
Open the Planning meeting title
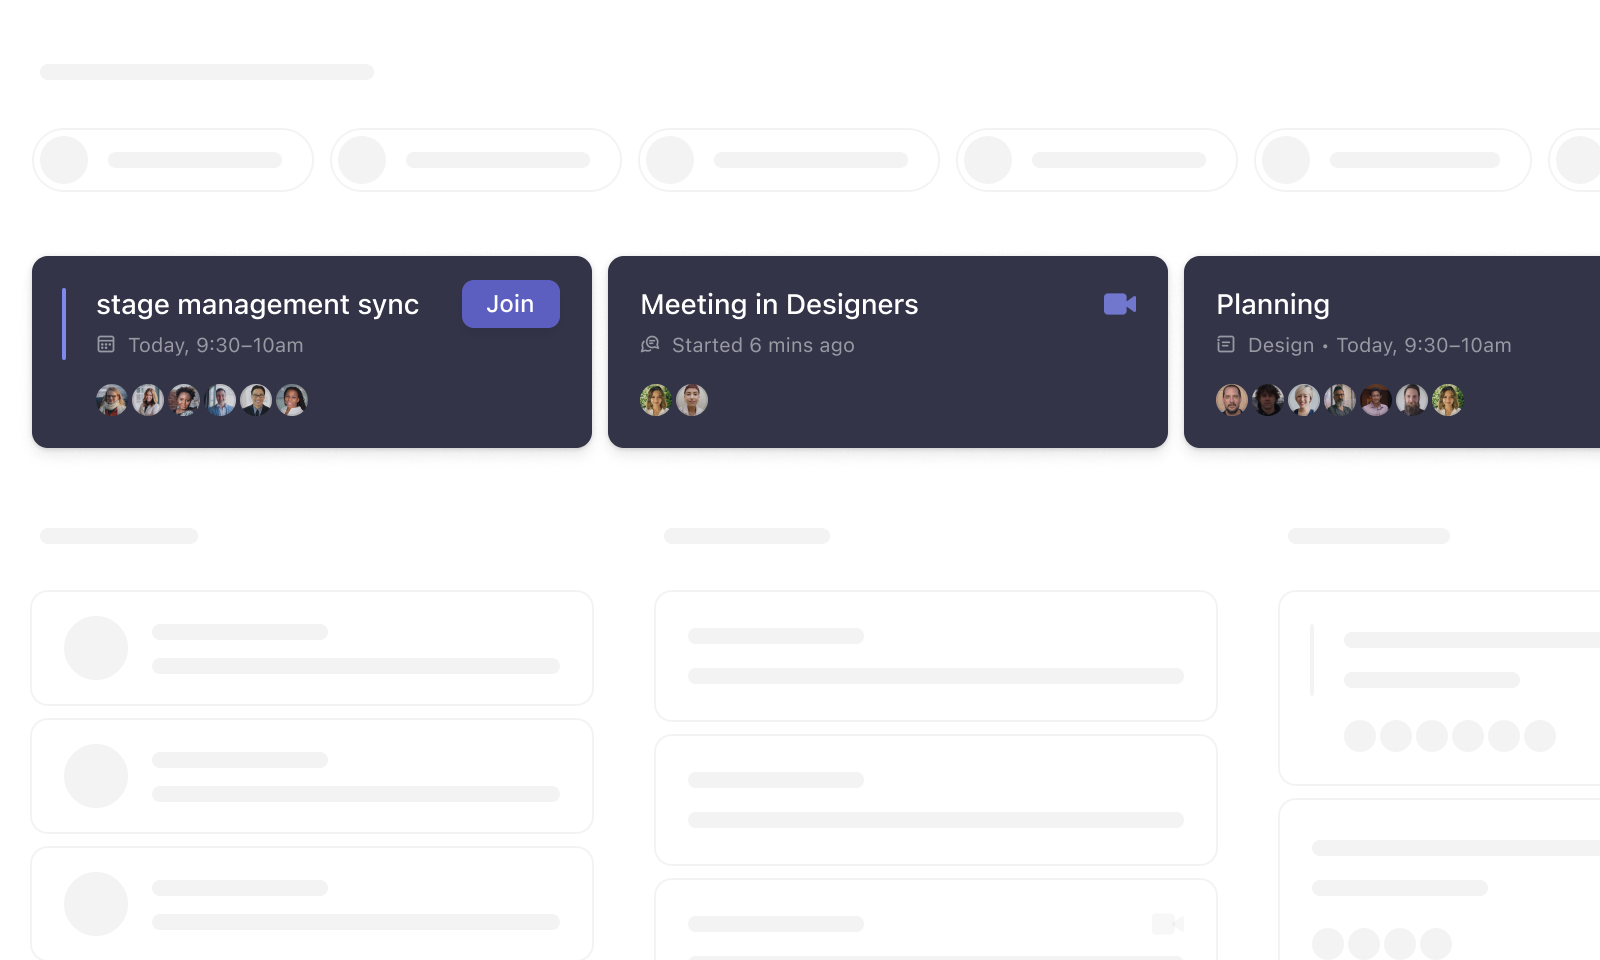[x=1272, y=304]
